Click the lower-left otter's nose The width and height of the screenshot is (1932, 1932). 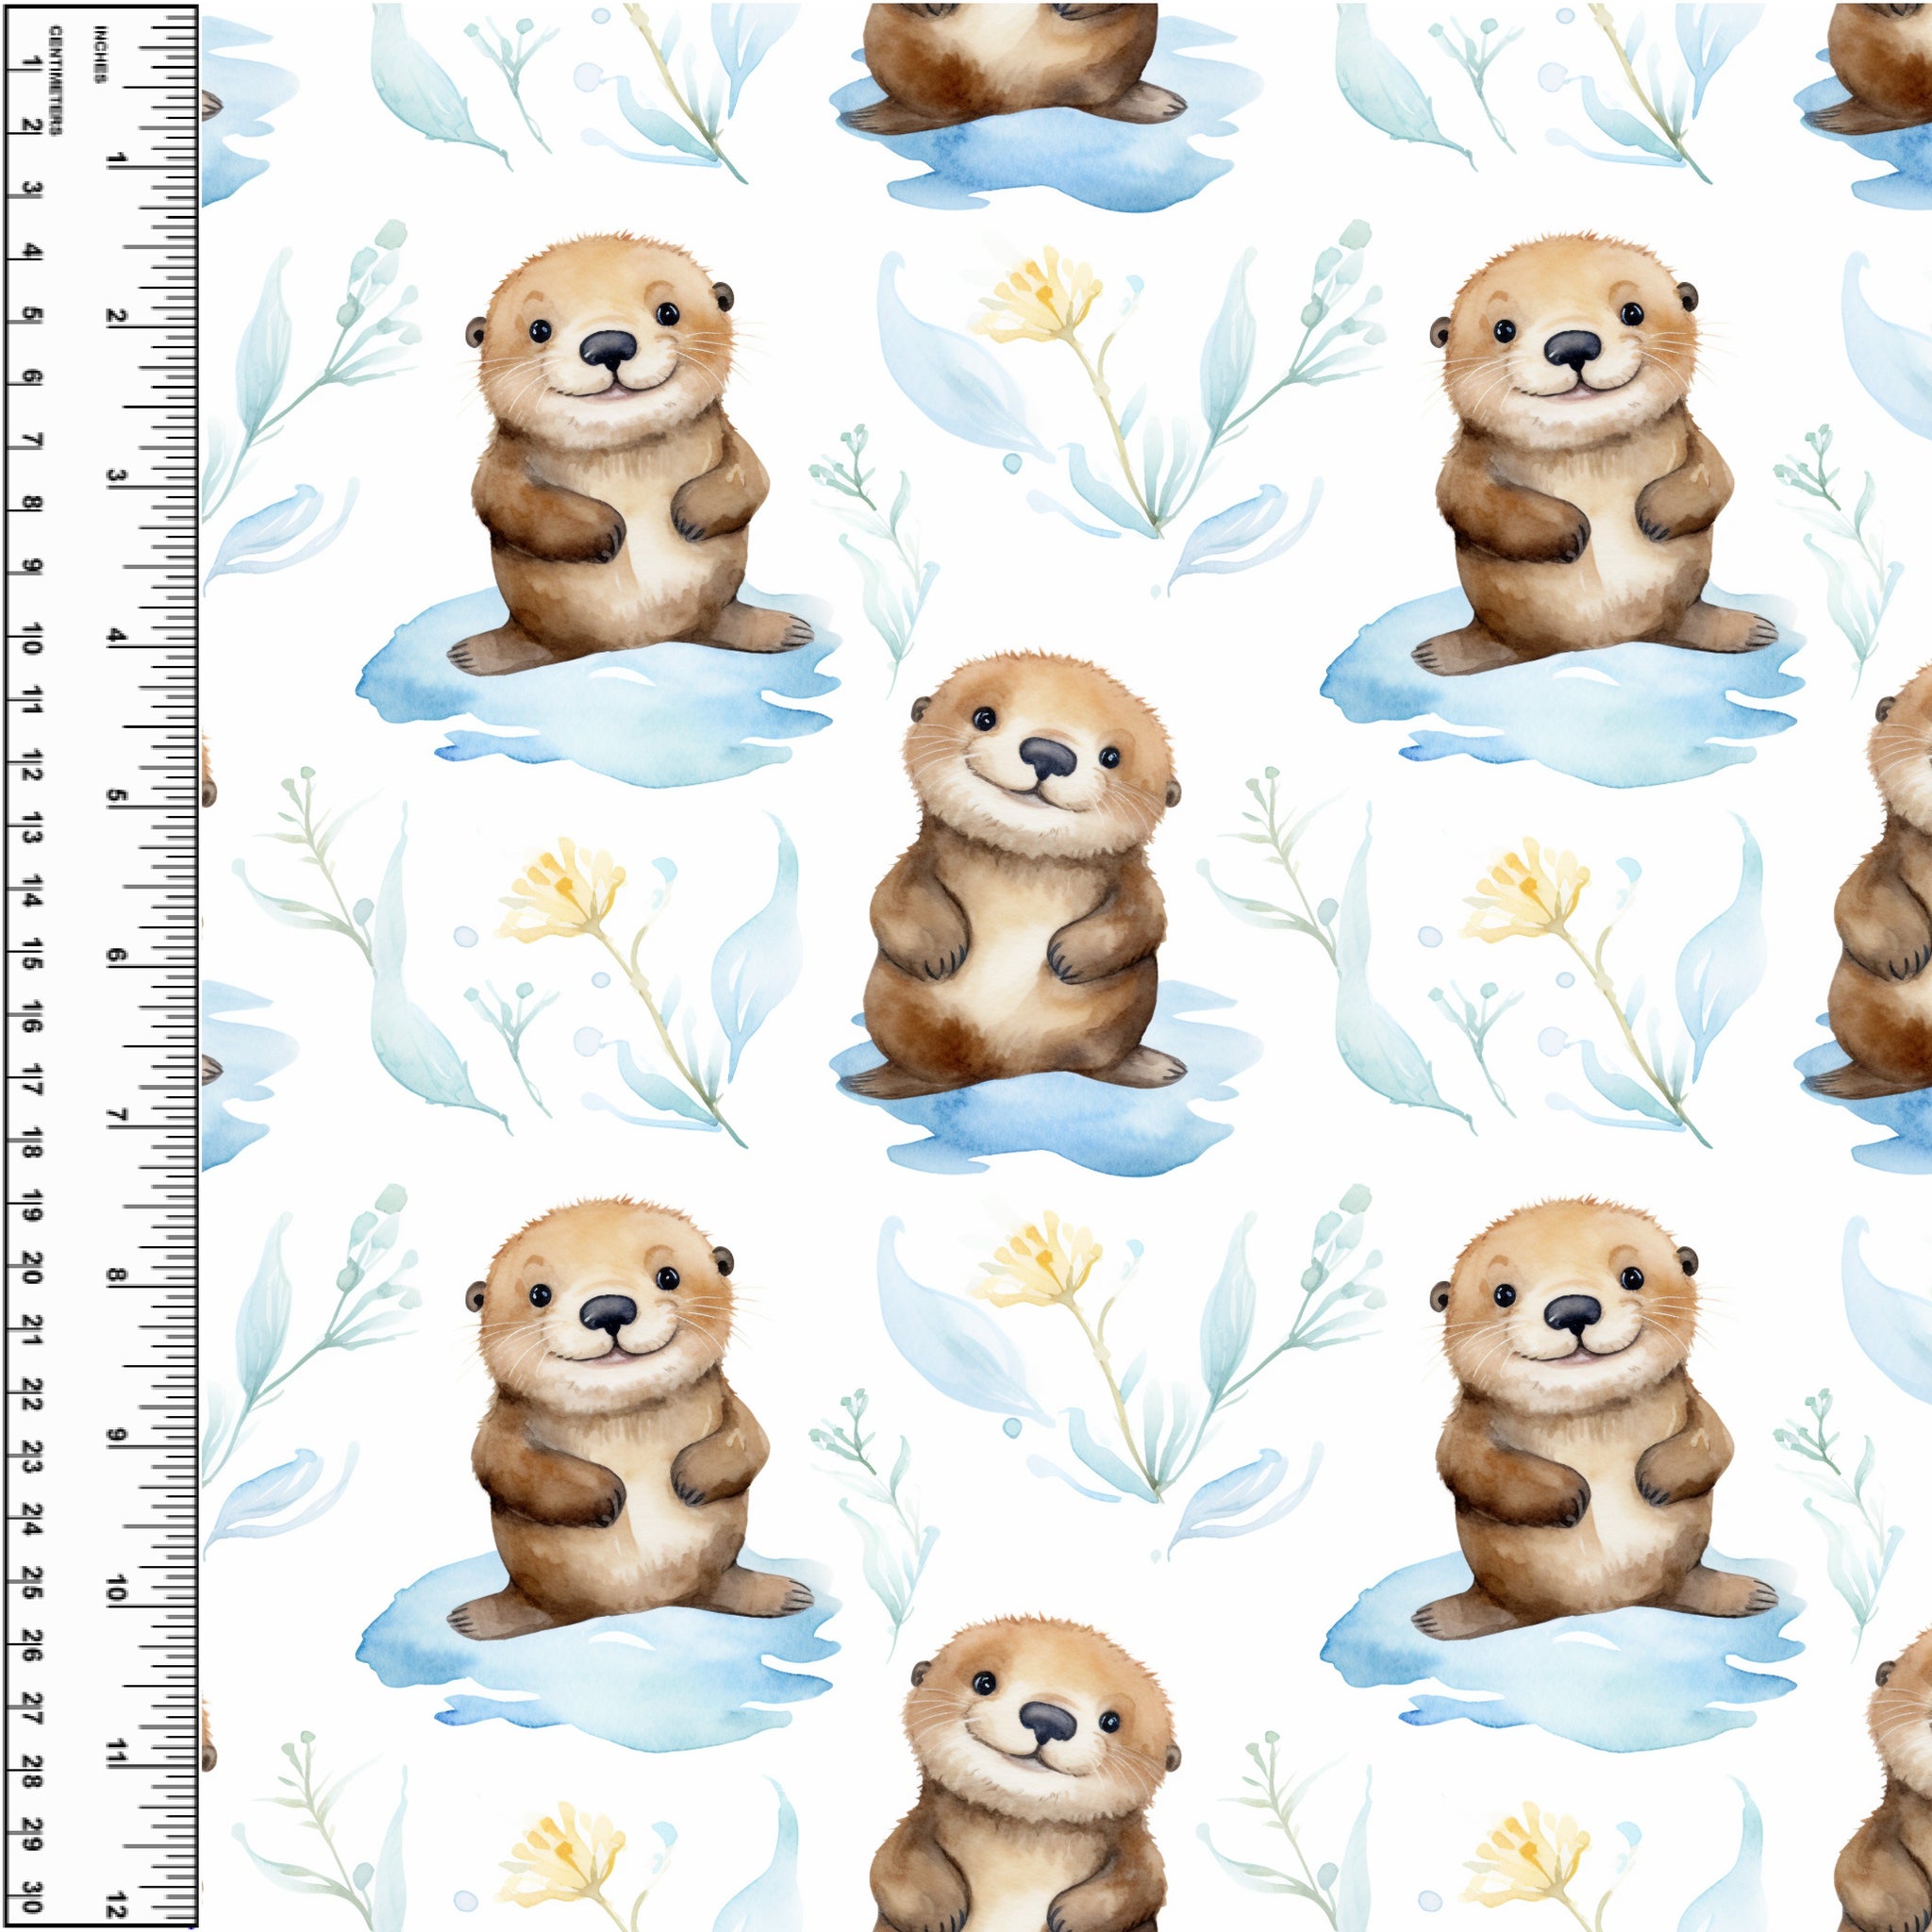click(608, 1314)
